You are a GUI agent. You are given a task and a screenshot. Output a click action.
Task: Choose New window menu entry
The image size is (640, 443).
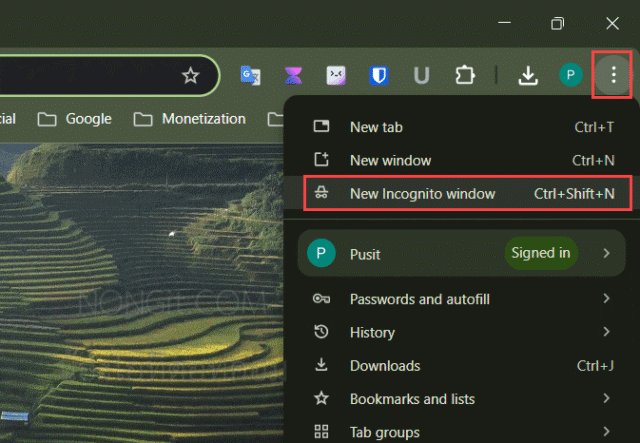click(462, 160)
